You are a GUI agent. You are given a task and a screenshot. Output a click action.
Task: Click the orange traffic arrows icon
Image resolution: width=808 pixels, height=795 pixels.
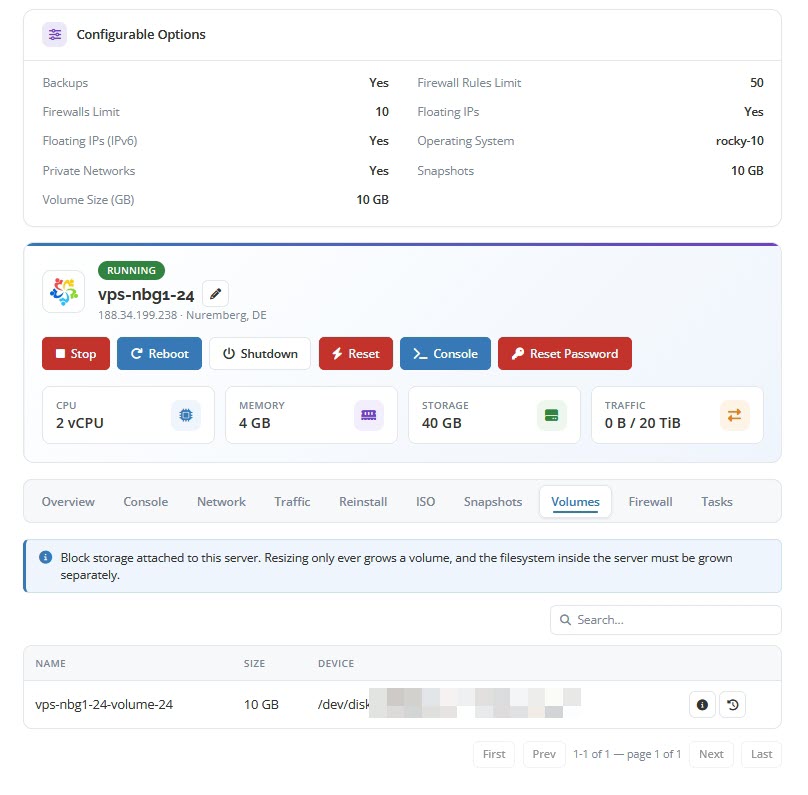(734, 415)
